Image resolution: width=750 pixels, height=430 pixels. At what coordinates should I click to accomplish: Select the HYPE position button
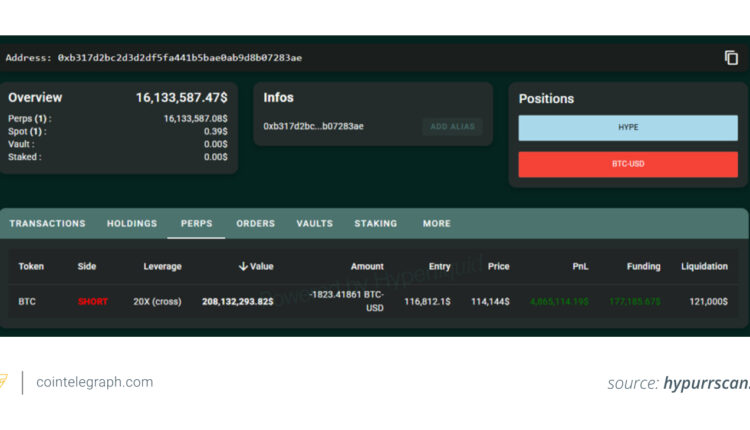(x=627, y=128)
